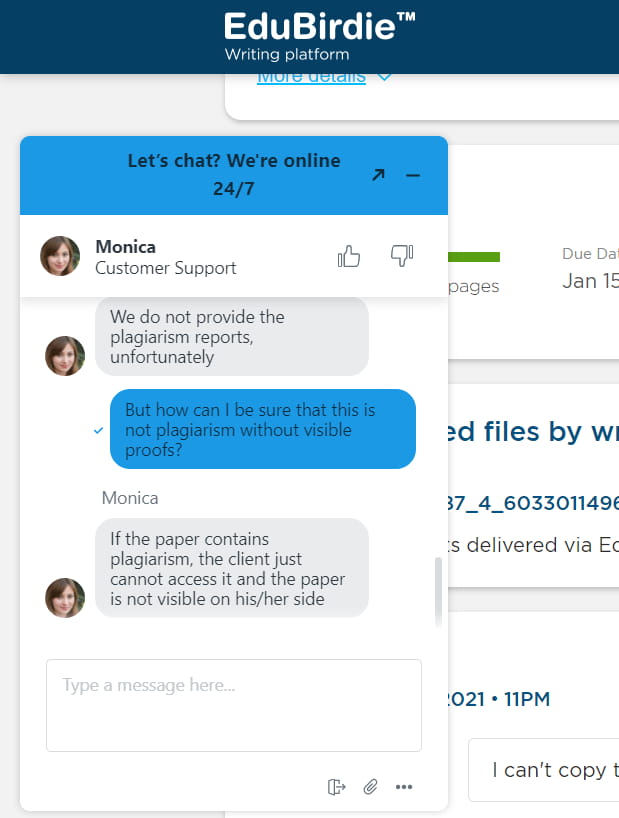Viewport: 619px width, 818px height.
Task: Click the 'Let's chat? We're online 24/7' header
Action: tap(234, 175)
